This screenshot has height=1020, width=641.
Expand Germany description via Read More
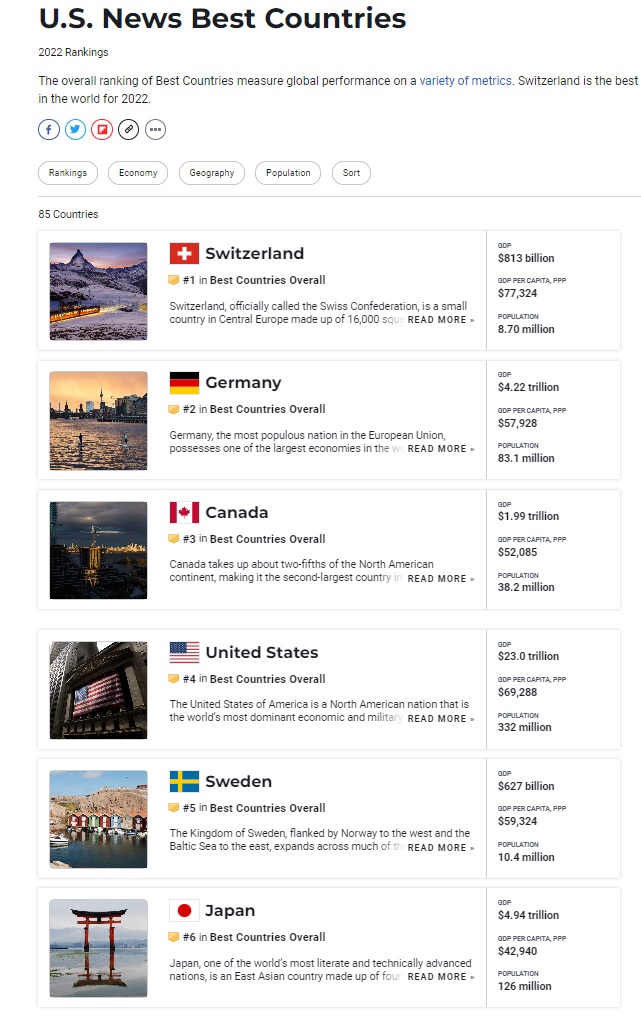point(440,449)
